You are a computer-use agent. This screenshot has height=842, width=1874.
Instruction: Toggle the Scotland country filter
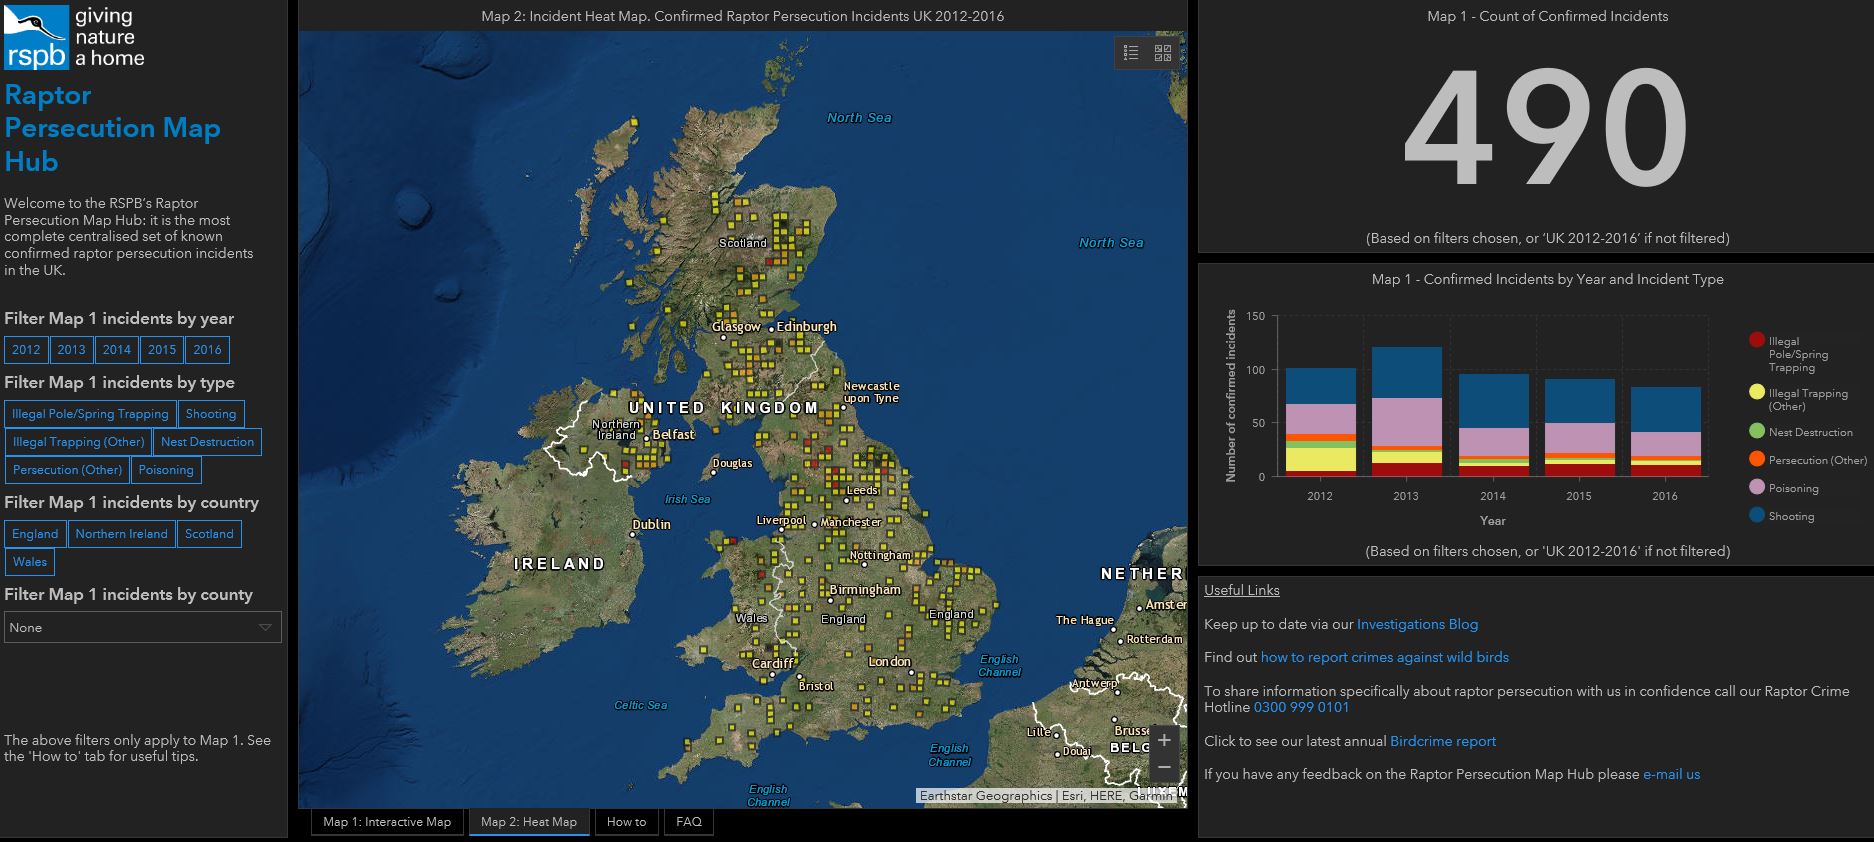point(209,534)
